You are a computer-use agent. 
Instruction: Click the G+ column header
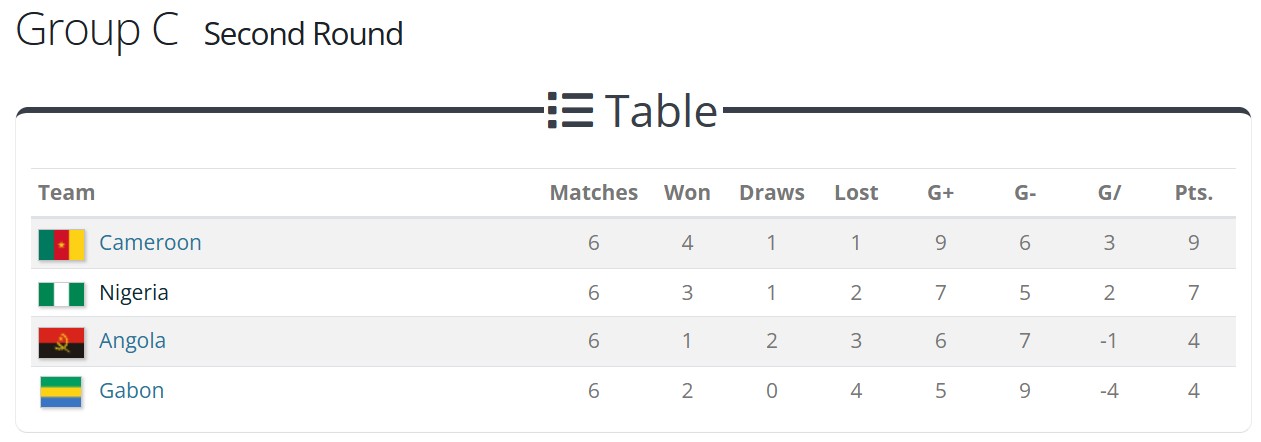(x=940, y=193)
